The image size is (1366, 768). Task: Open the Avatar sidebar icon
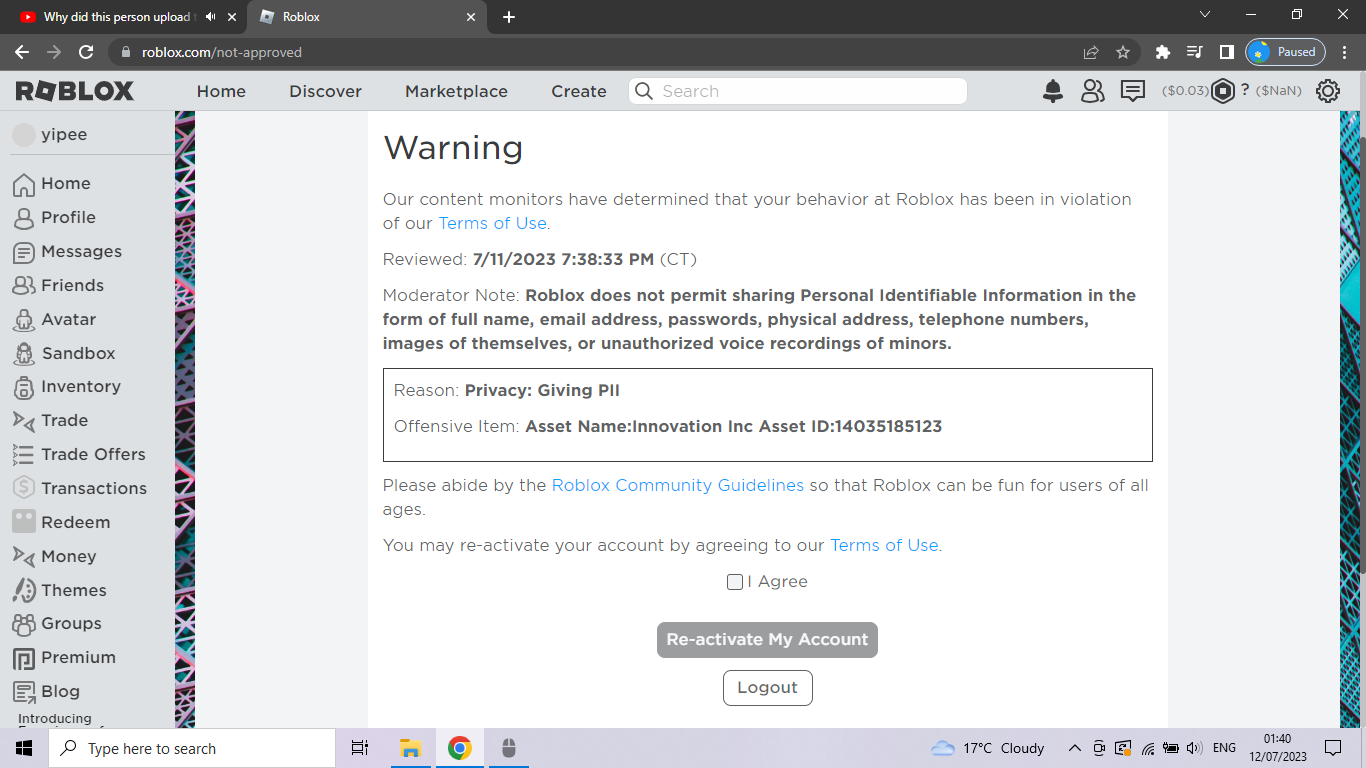tap(24, 320)
